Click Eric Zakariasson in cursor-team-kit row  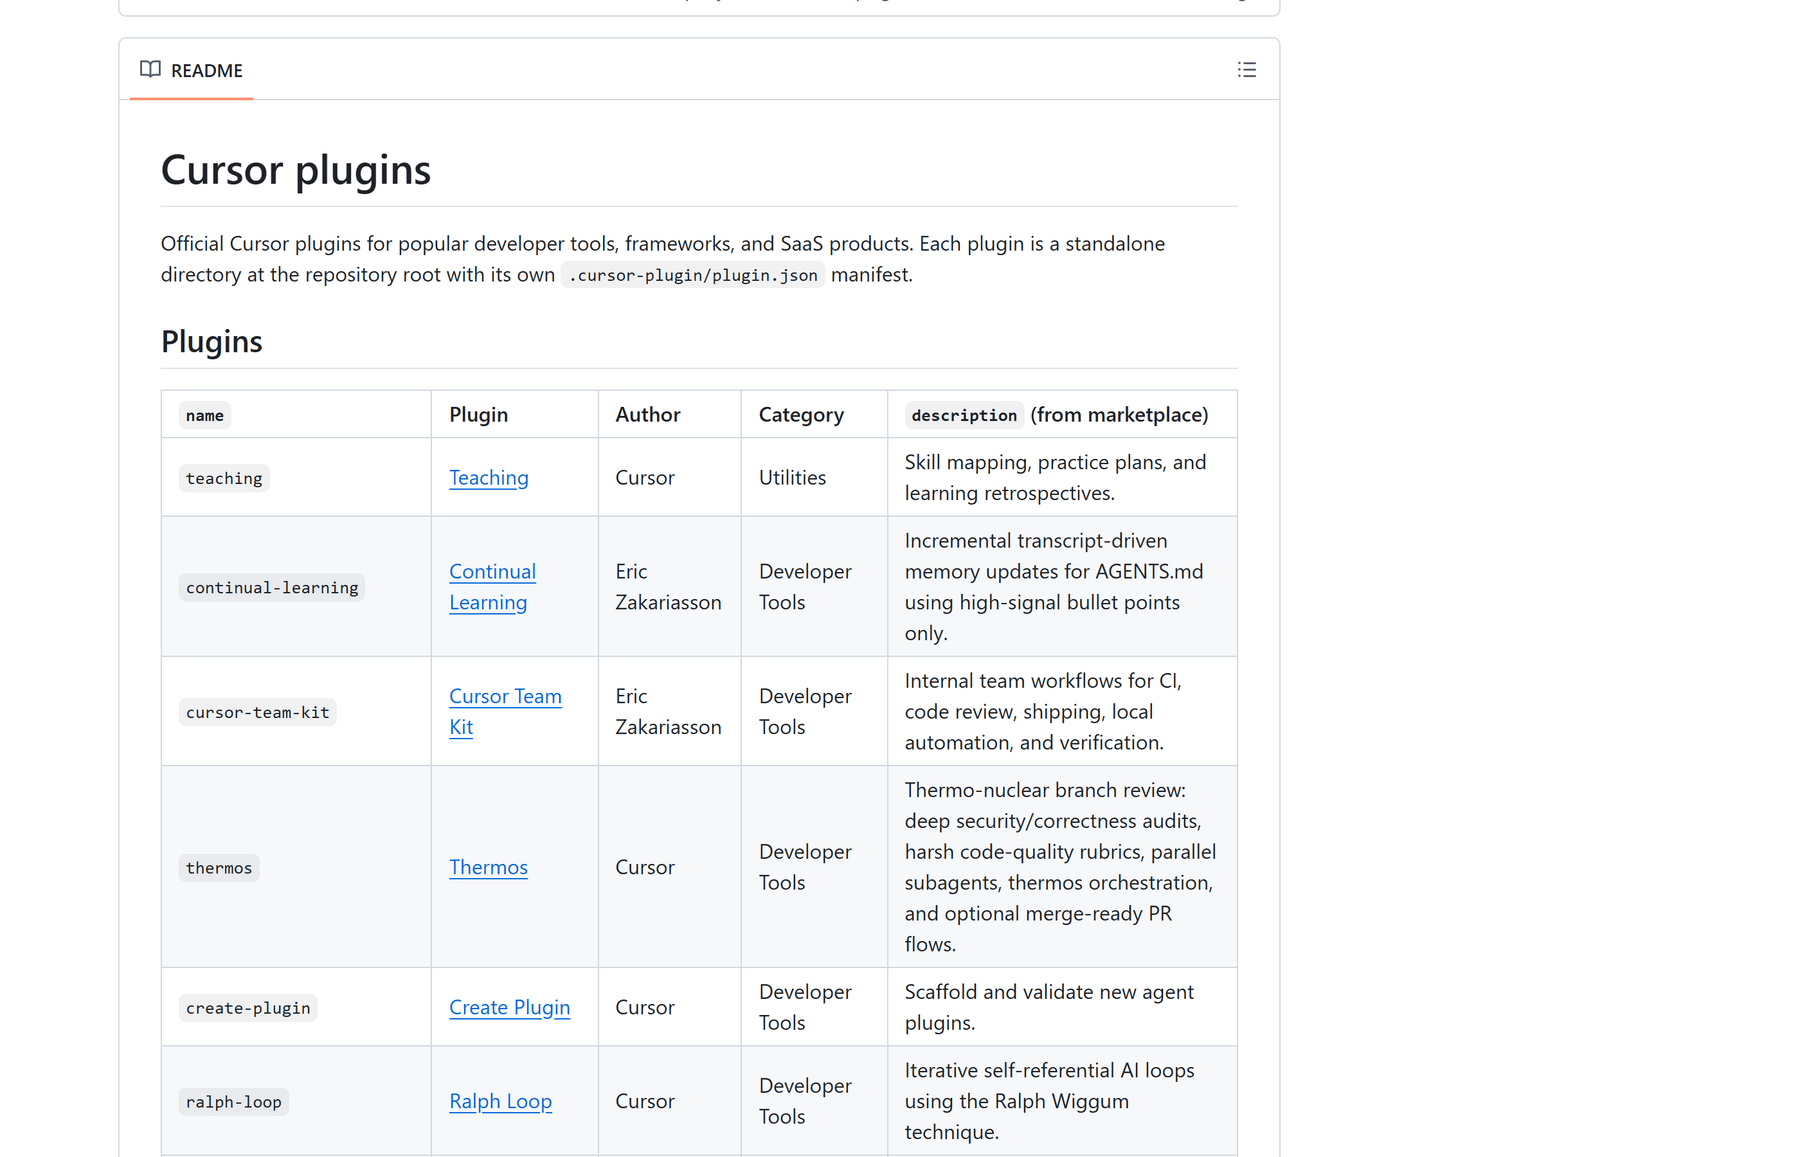pyautogui.click(x=668, y=711)
